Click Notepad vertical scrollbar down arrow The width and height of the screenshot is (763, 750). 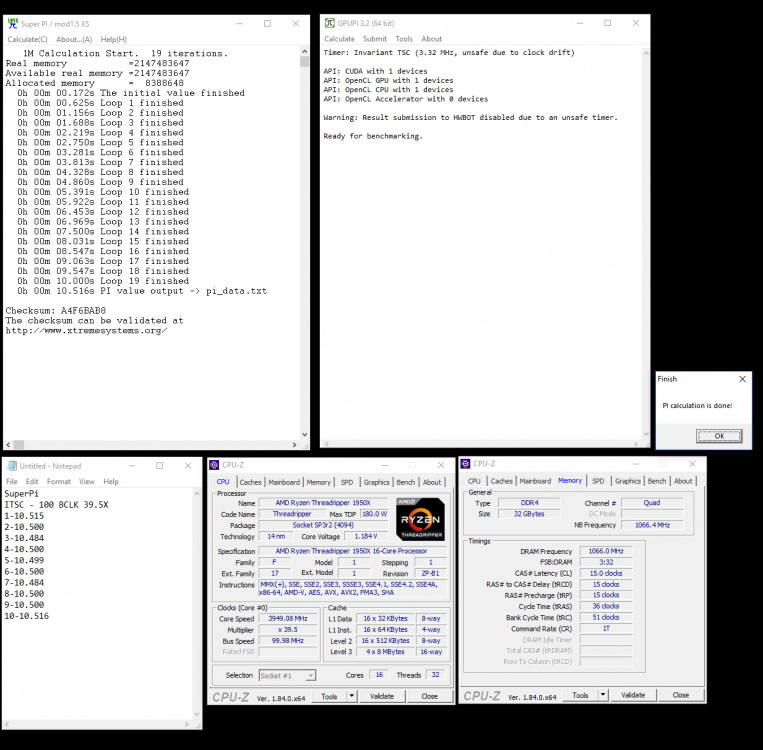197,714
